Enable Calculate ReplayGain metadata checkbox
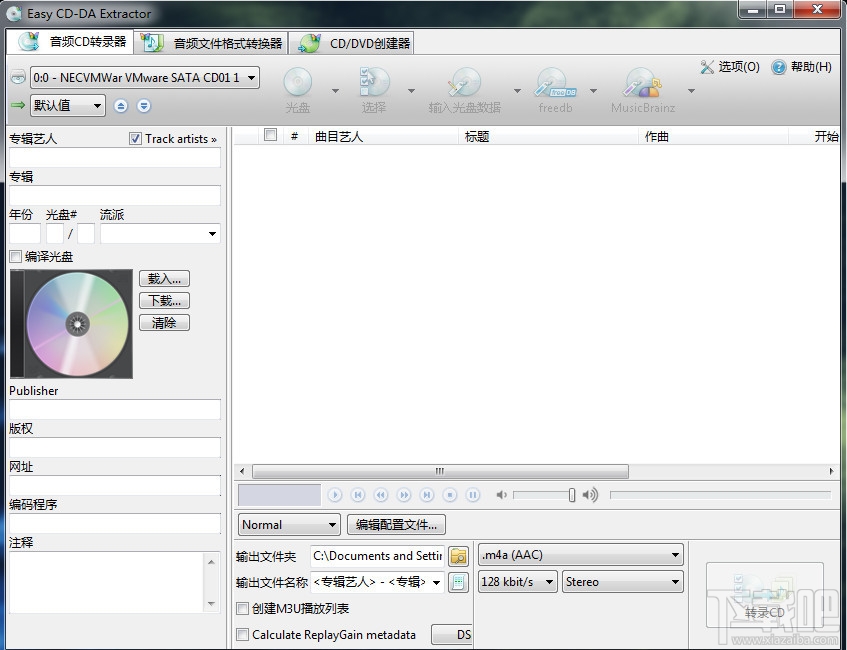This screenshot has height=650, width=847. click(x=243, y=634)
